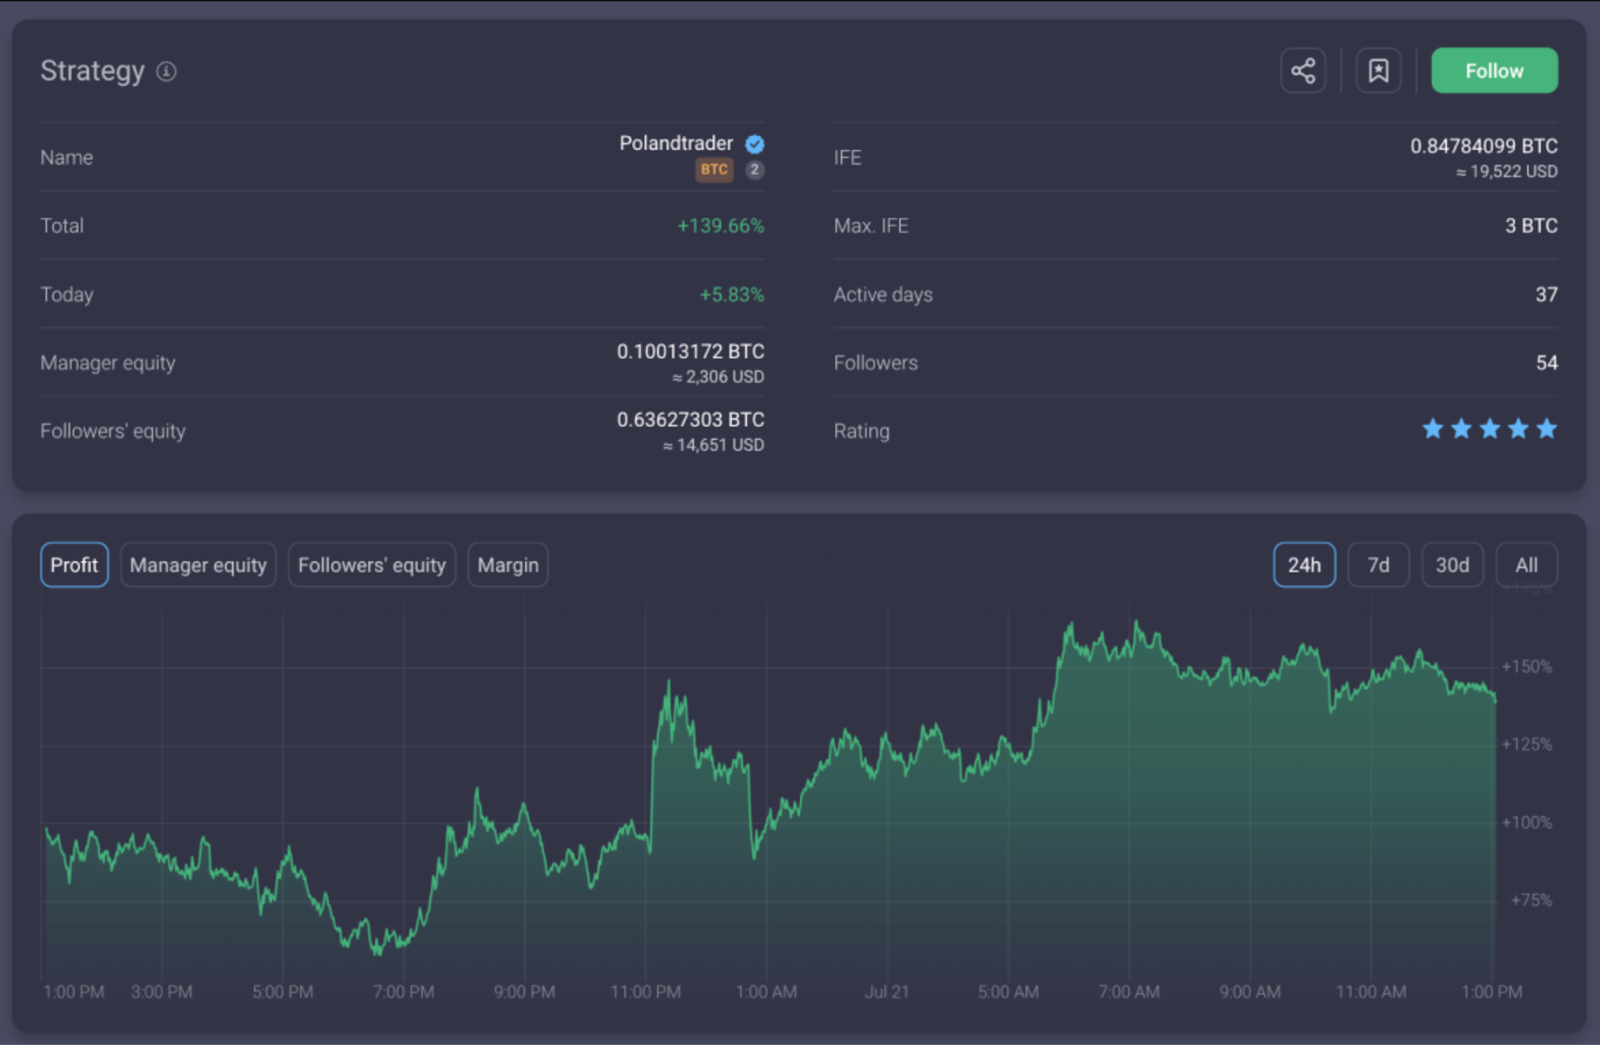The image size is (1600, 1045).
Task: Click the +75% axis label on chart
Action: pyautogui.click(x=1531, y=900)
